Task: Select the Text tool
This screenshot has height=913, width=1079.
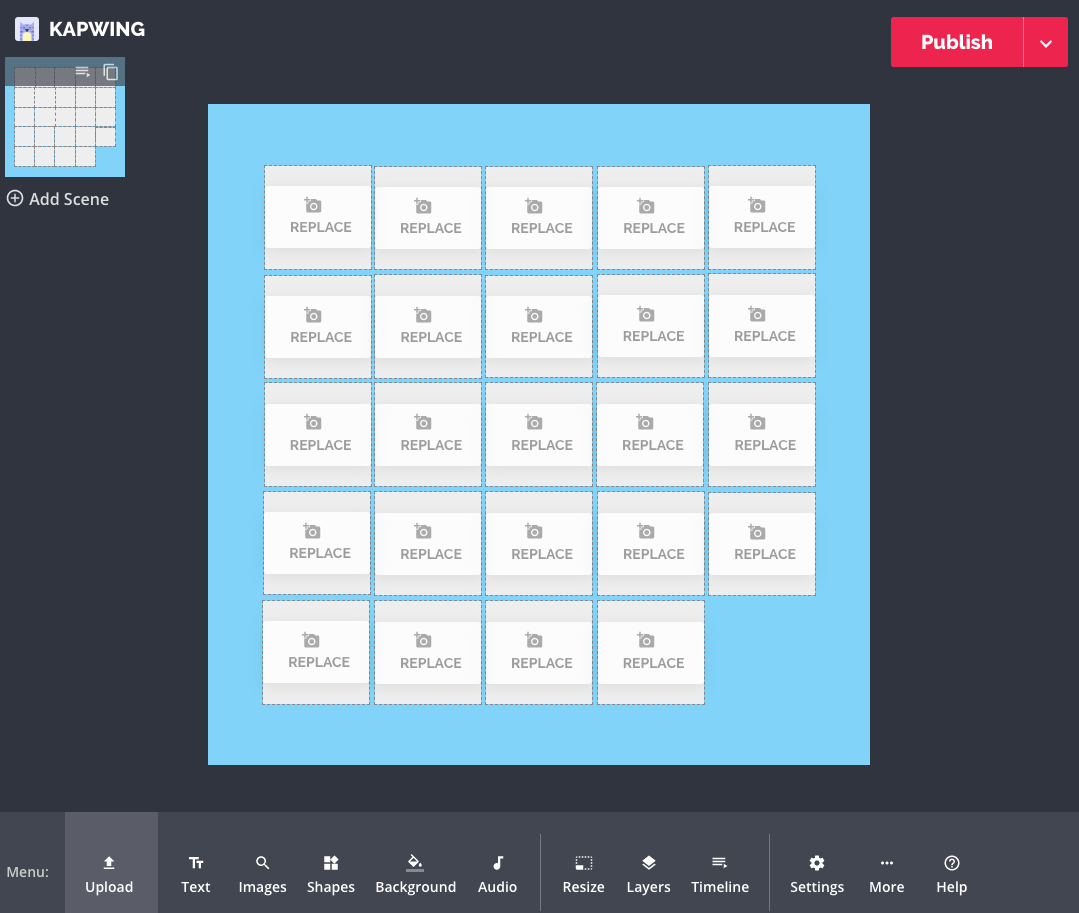Action: point(196,873)
